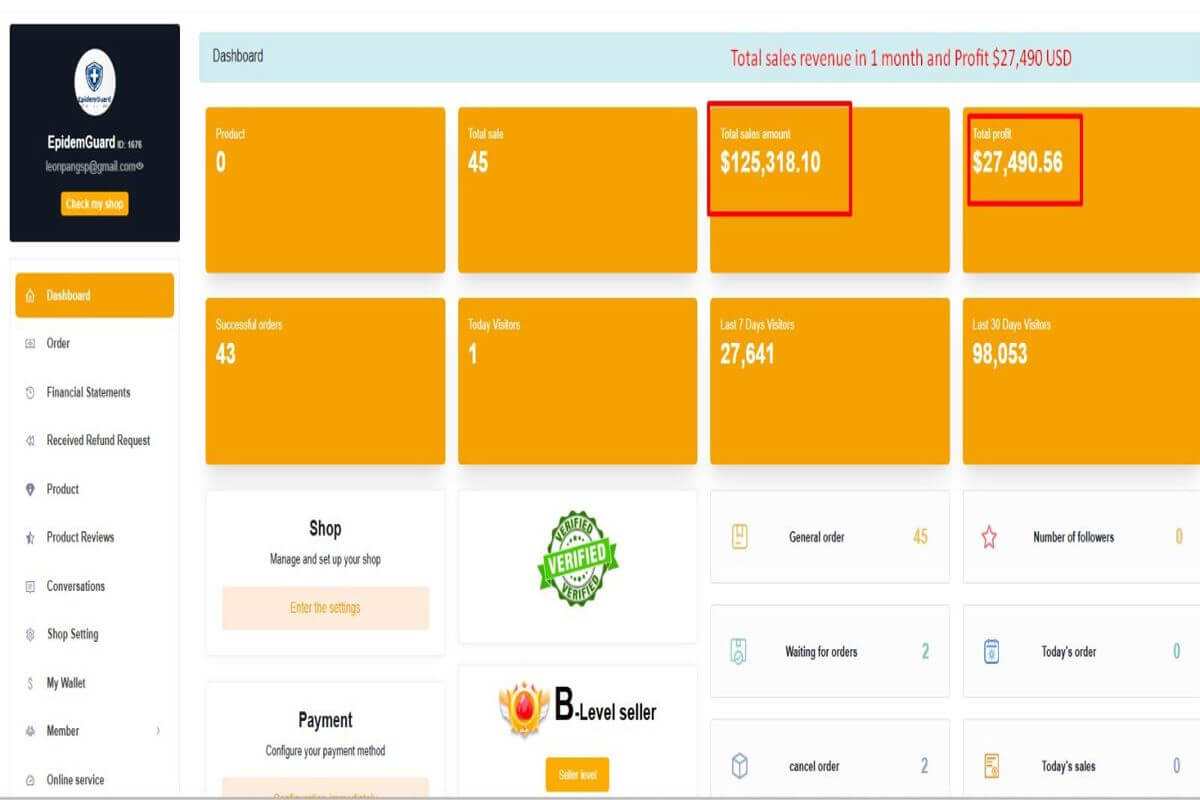Screen dimensions: 1200x800
Task: Click the EpidemGuard shop logo avatar
Action: [x=95, y=82]
